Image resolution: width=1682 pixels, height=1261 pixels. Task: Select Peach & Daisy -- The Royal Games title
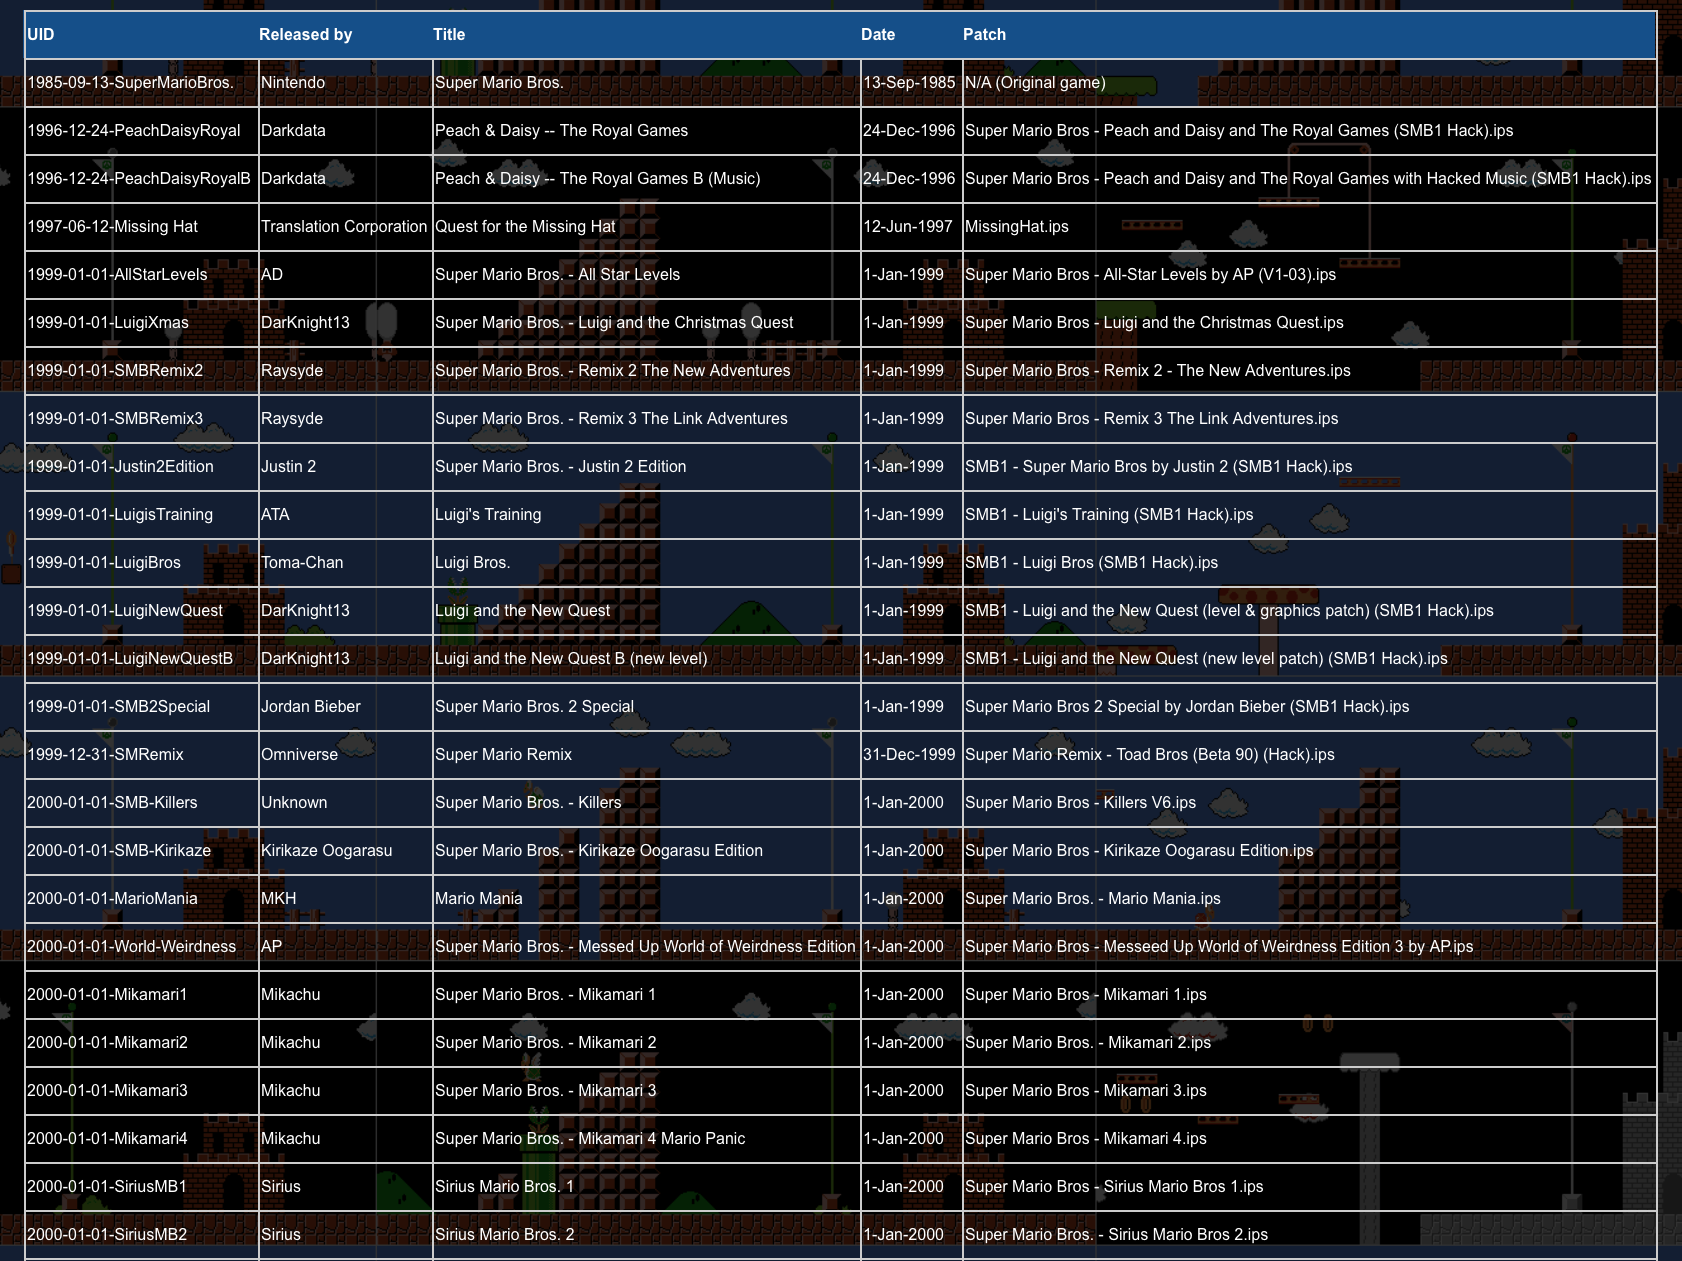646,131
